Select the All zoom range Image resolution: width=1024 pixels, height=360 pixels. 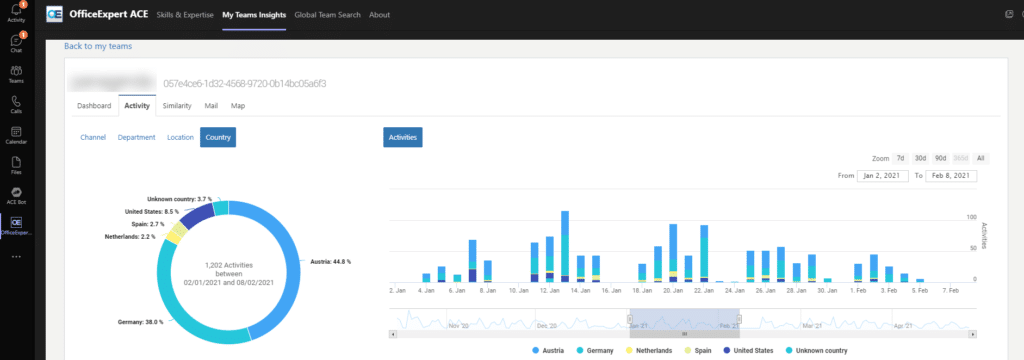[x=980, y=159]
